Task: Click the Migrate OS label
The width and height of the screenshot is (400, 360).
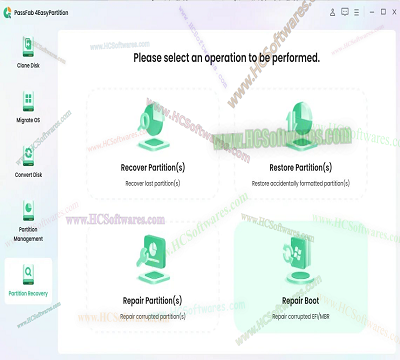Action: pos(28,120)
